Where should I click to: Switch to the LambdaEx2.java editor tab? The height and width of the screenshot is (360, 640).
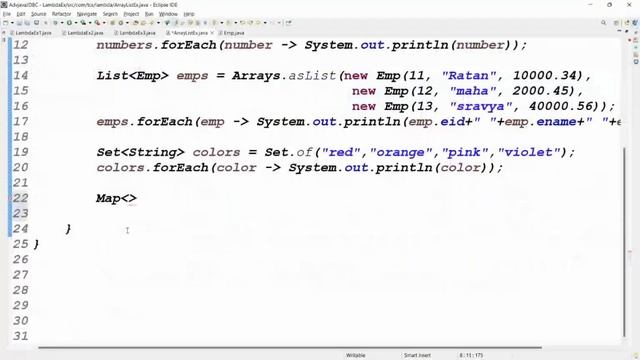click(x=83, y=33)
